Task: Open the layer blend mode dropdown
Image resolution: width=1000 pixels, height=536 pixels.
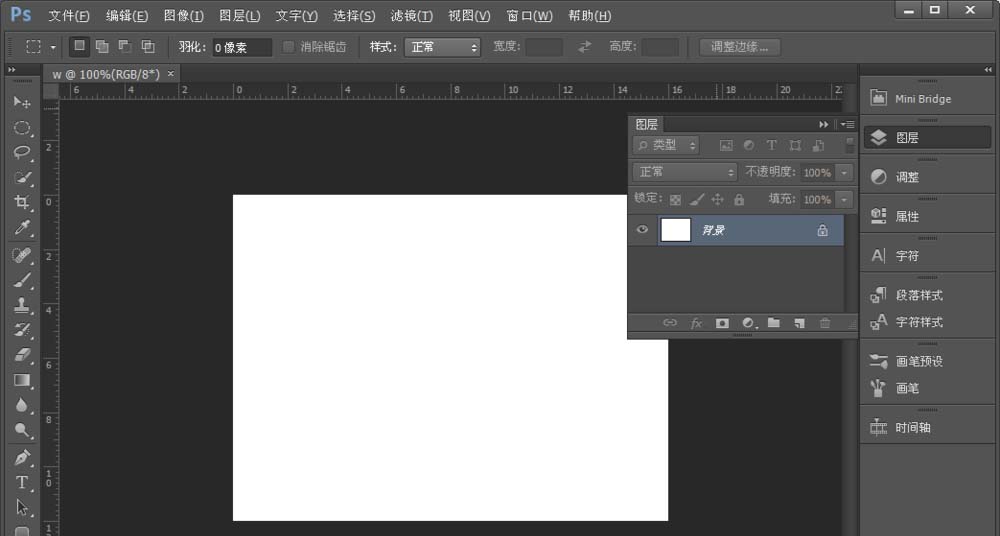Action: [685, 172]
